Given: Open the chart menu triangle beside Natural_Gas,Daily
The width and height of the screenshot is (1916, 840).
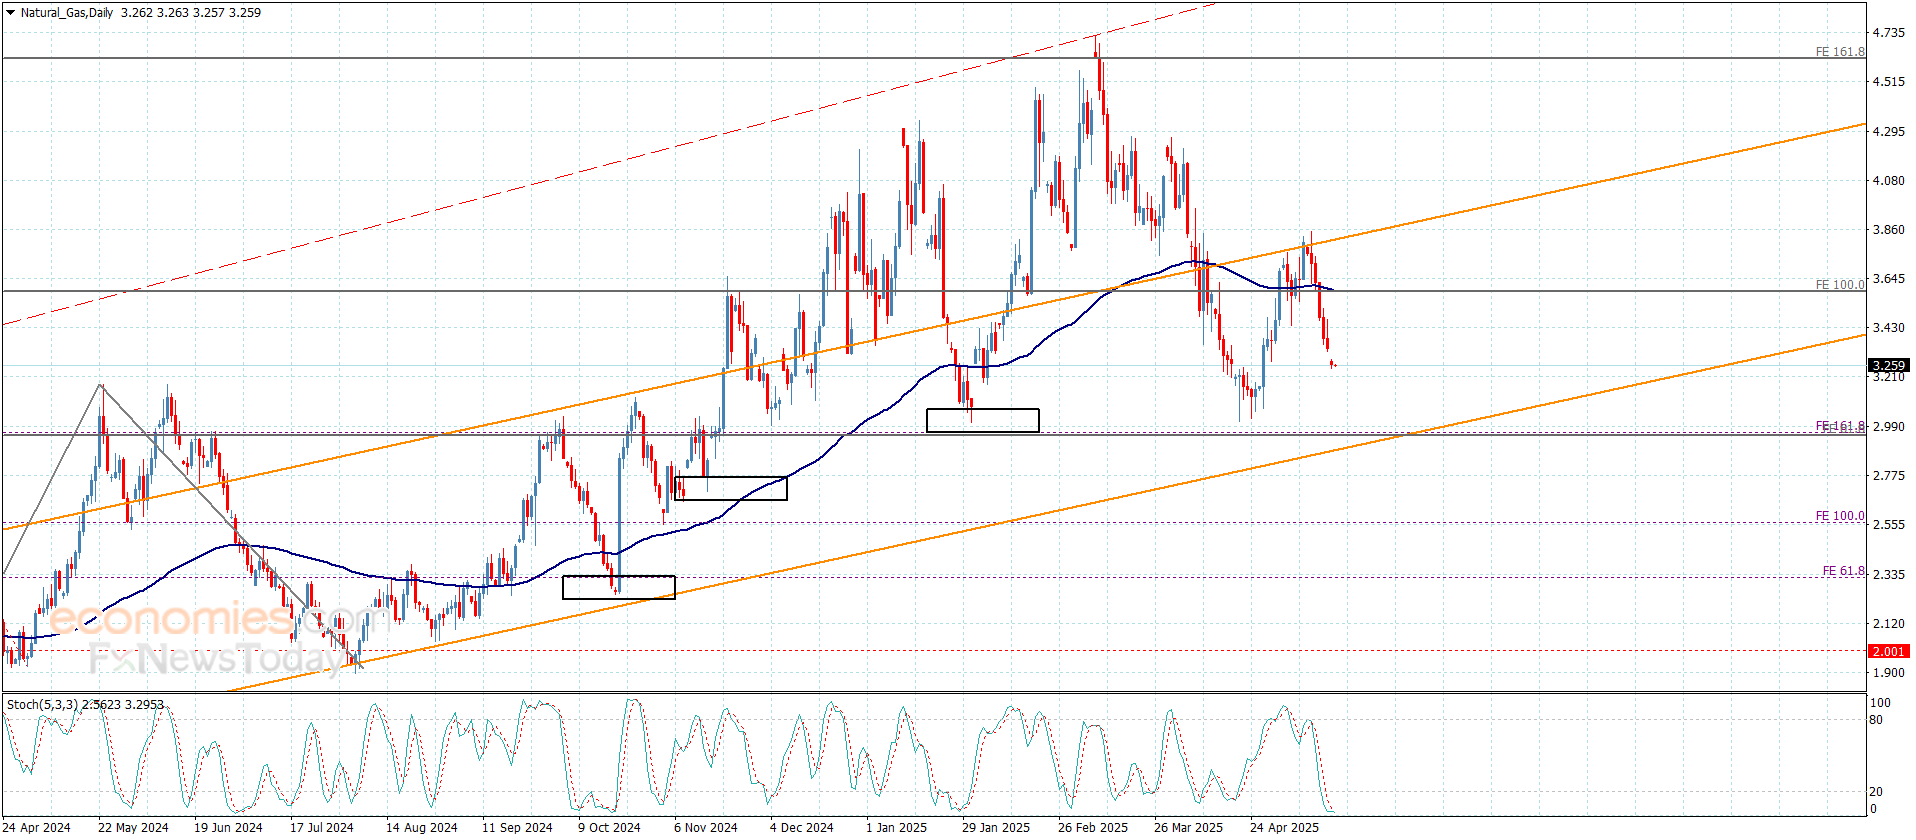Looking at the screenshot, I should (10, 13).
